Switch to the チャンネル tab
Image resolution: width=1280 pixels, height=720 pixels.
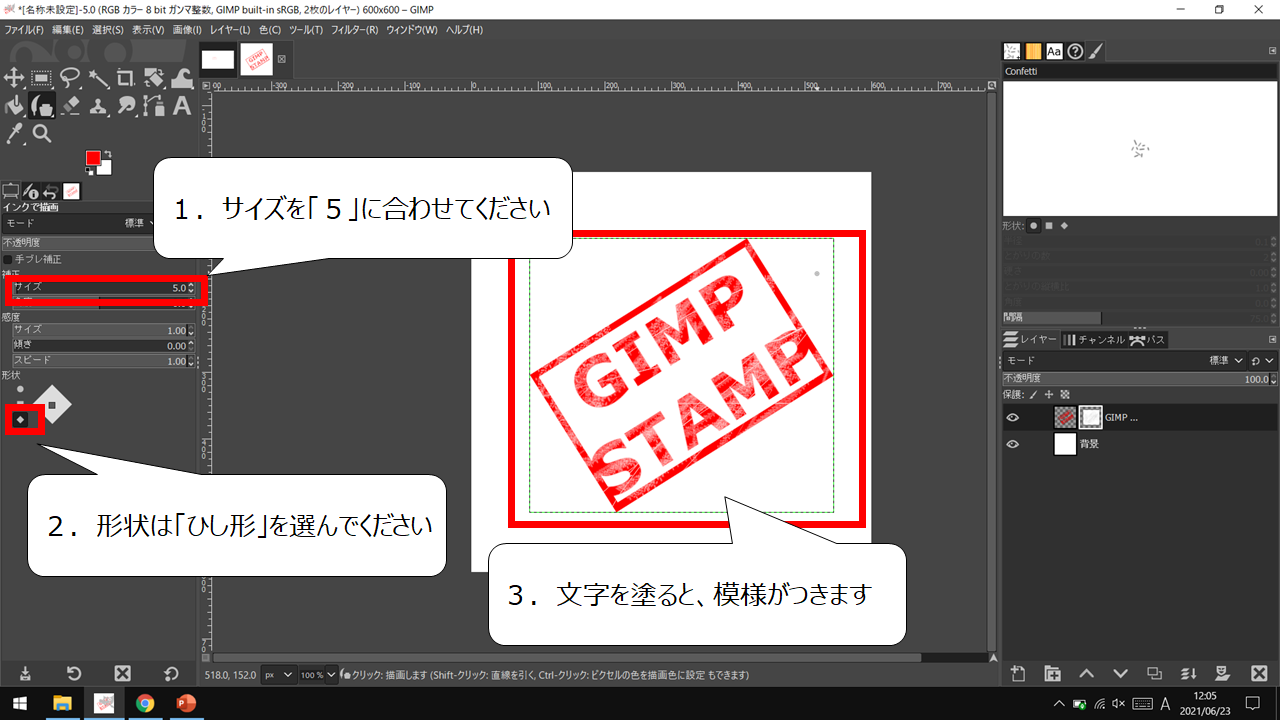pos(1093,340)
